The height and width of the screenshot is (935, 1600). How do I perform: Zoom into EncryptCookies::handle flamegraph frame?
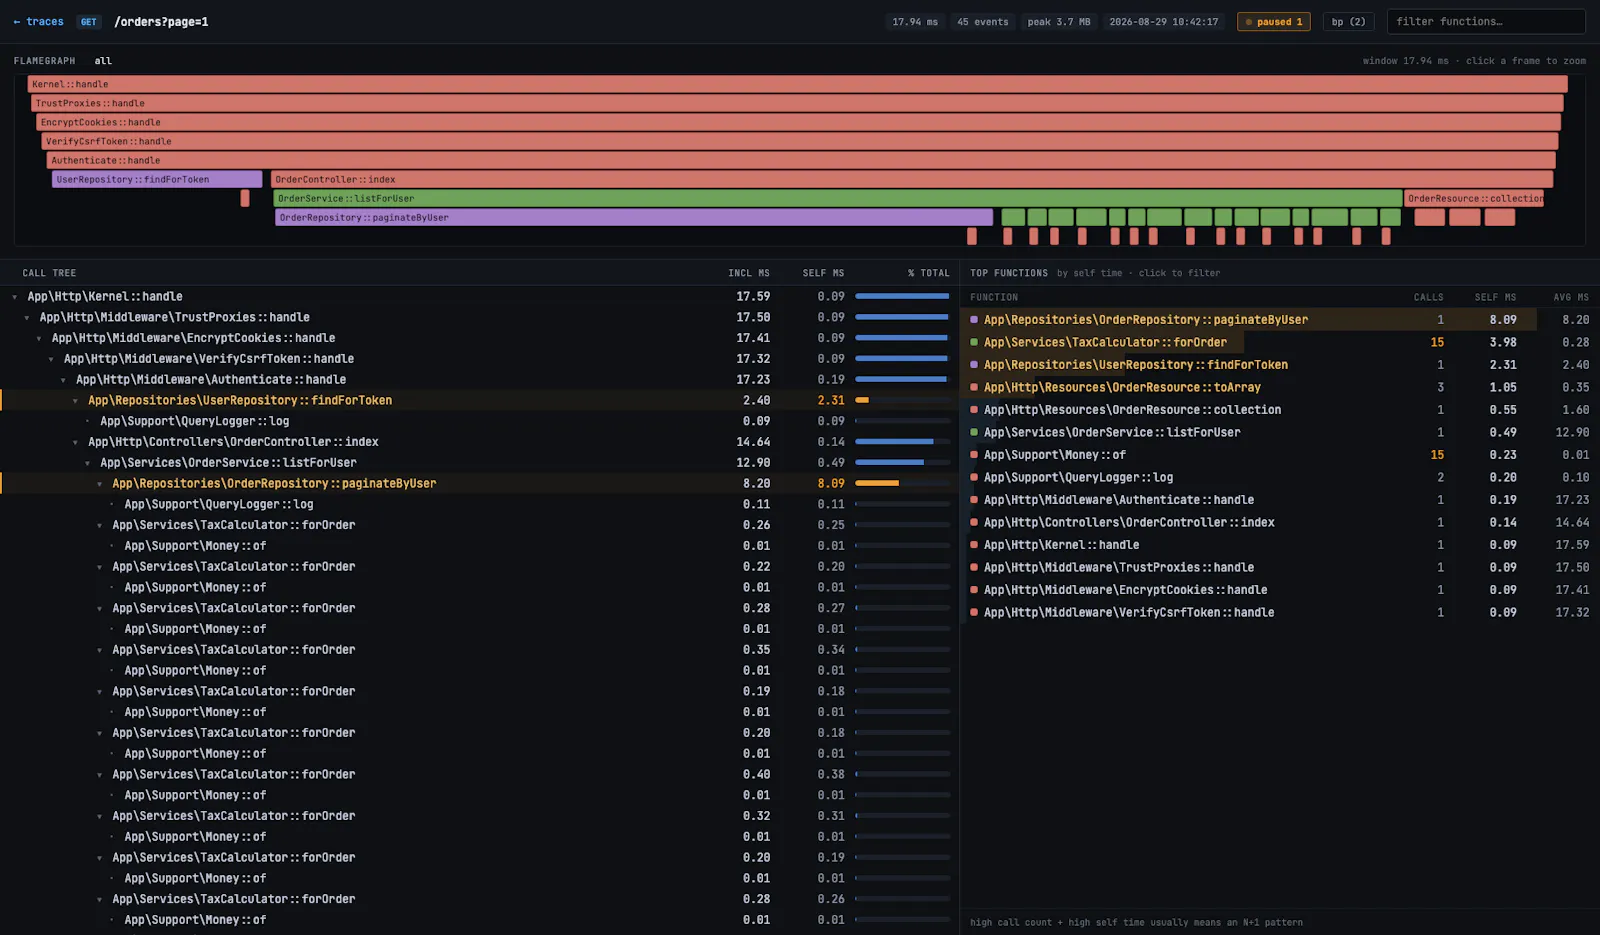(799, 122)
